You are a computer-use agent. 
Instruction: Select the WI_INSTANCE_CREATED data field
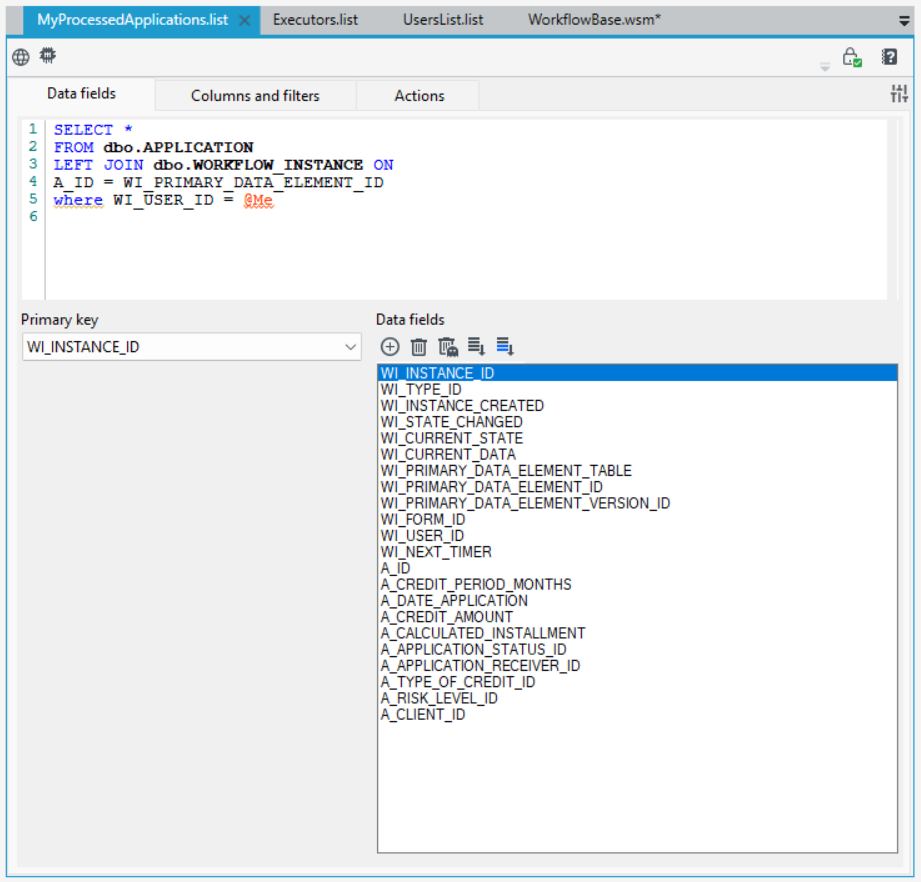pos(637,406)
